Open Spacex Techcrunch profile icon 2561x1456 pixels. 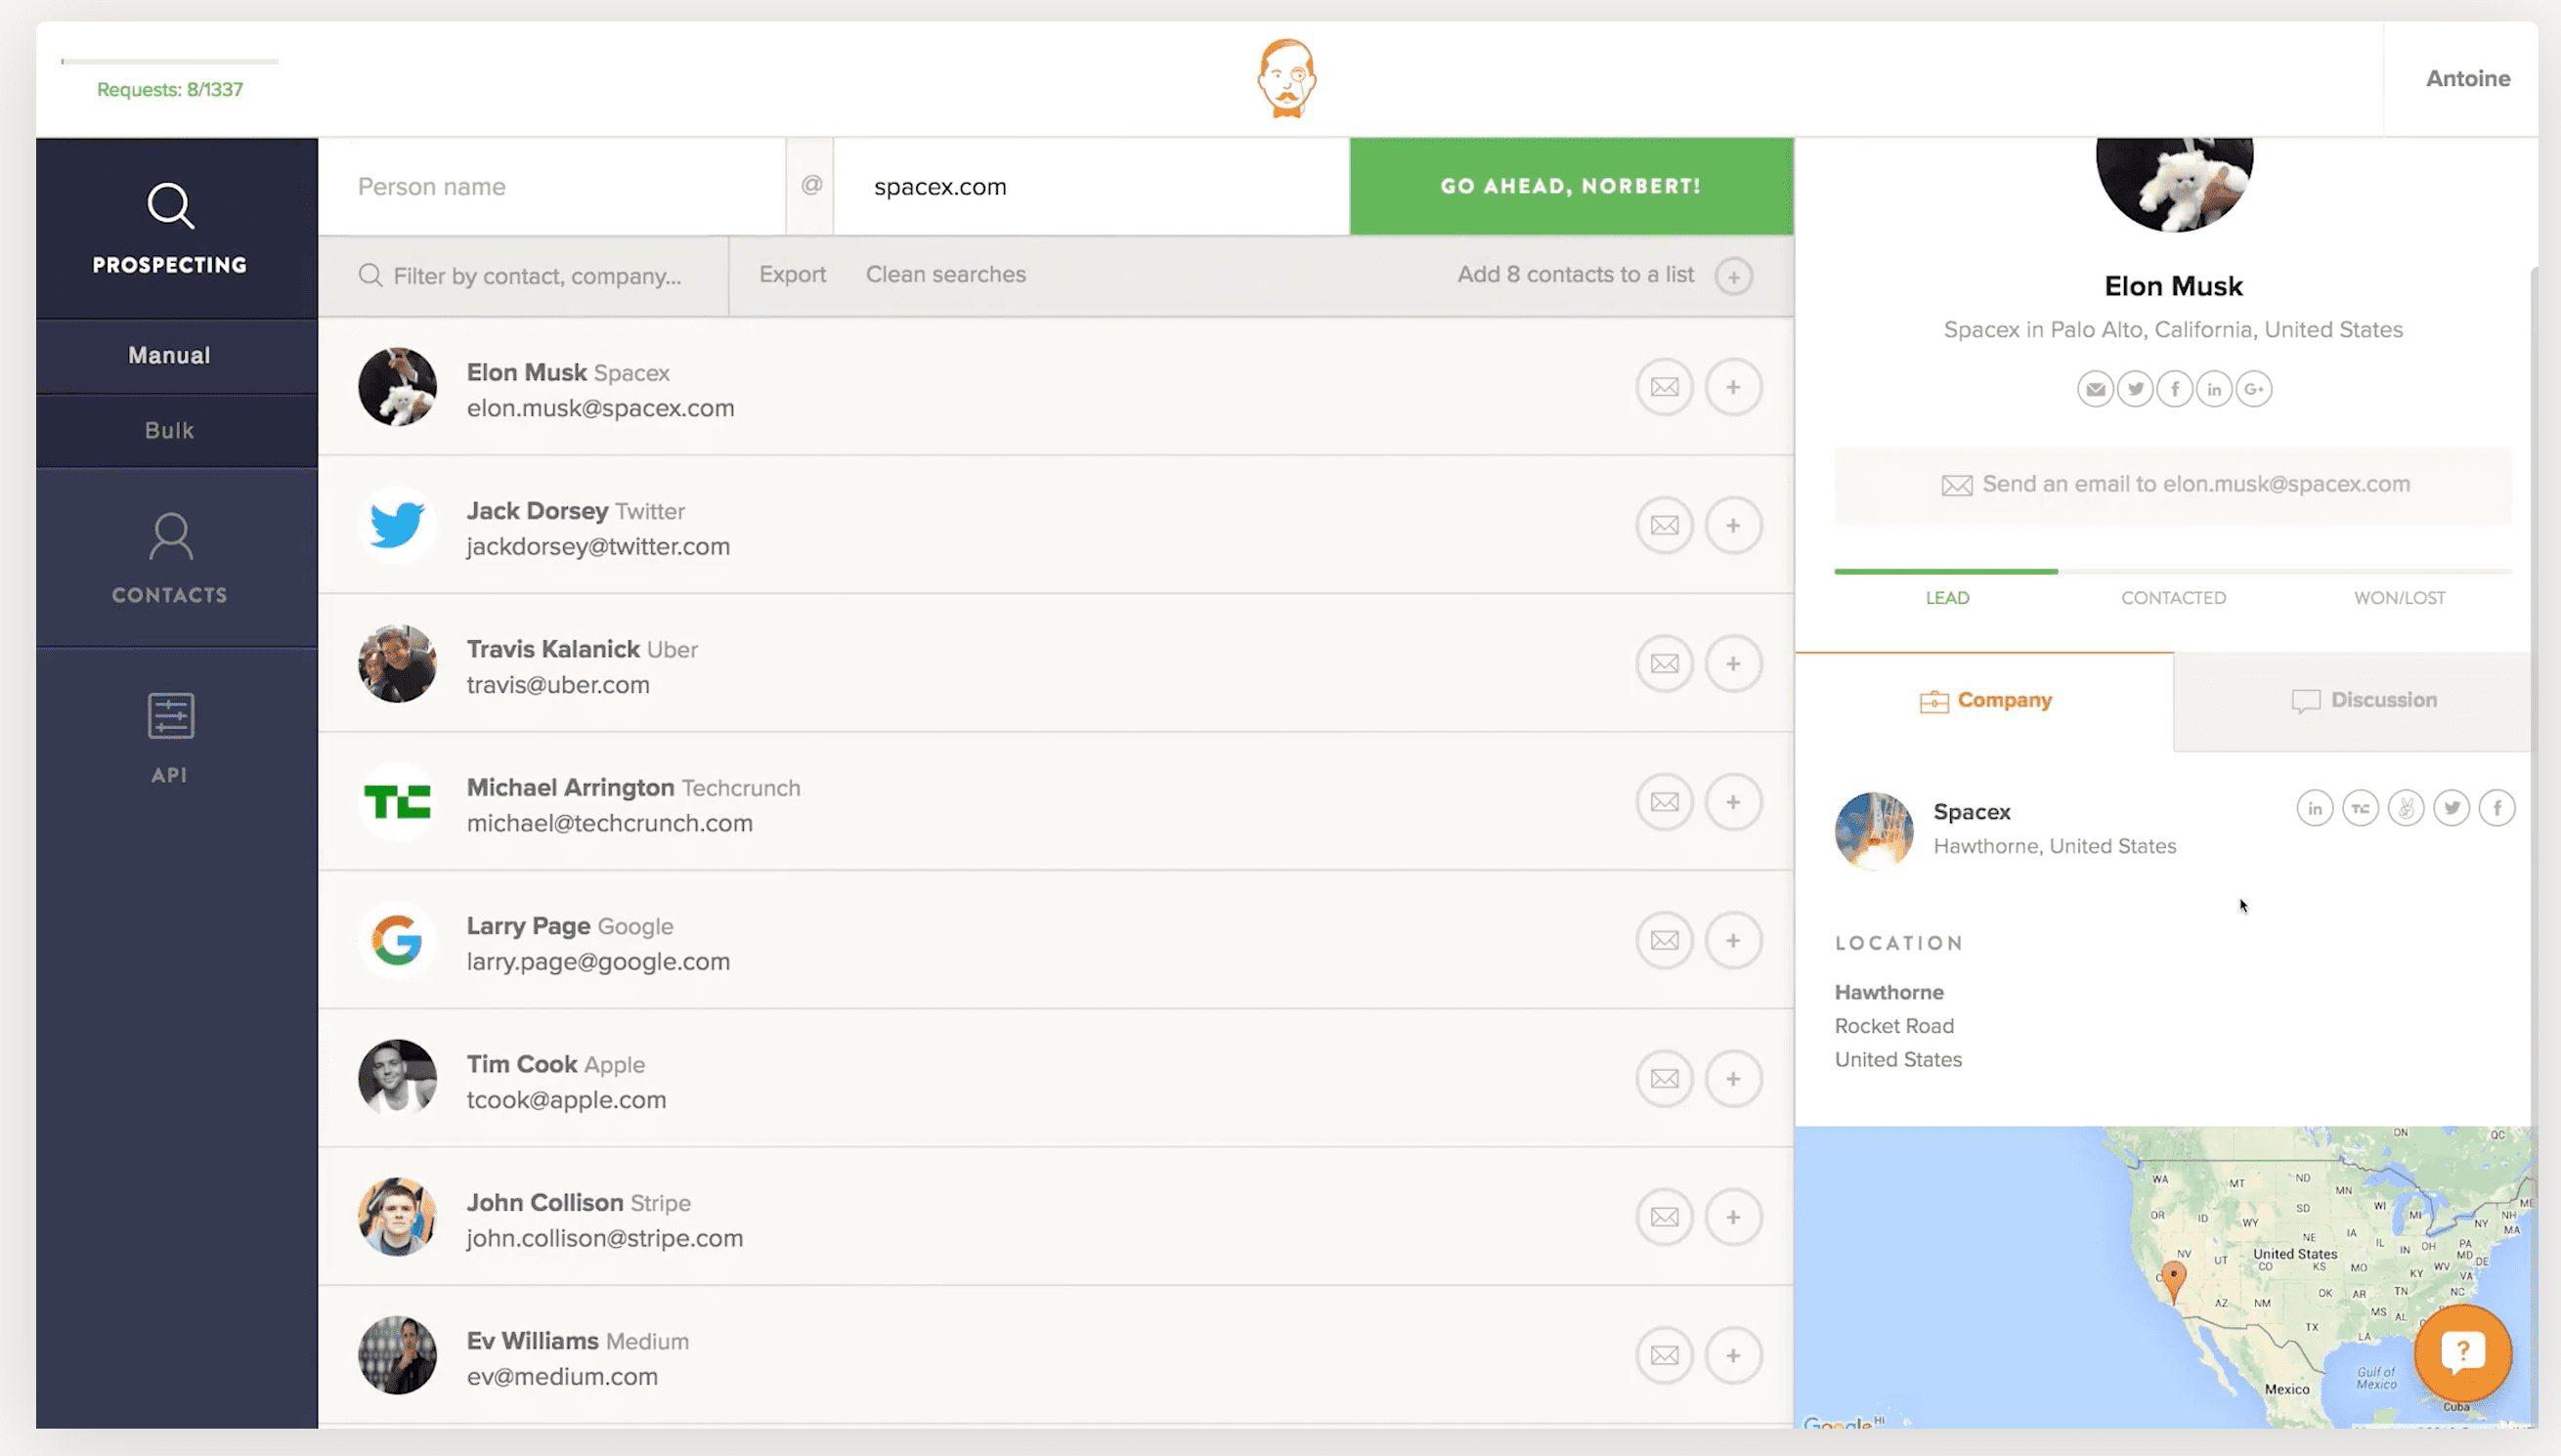[2360, 808]
